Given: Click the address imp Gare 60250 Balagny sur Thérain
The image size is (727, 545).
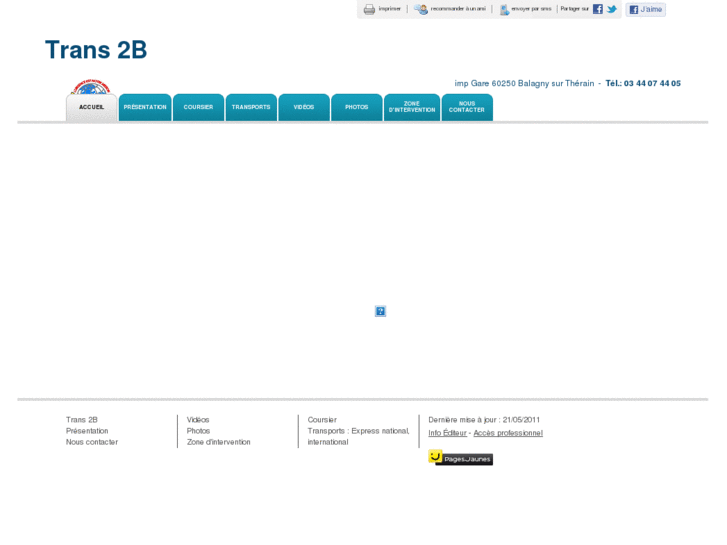Looking at the screenshot, I should click(x=524, y=83).
